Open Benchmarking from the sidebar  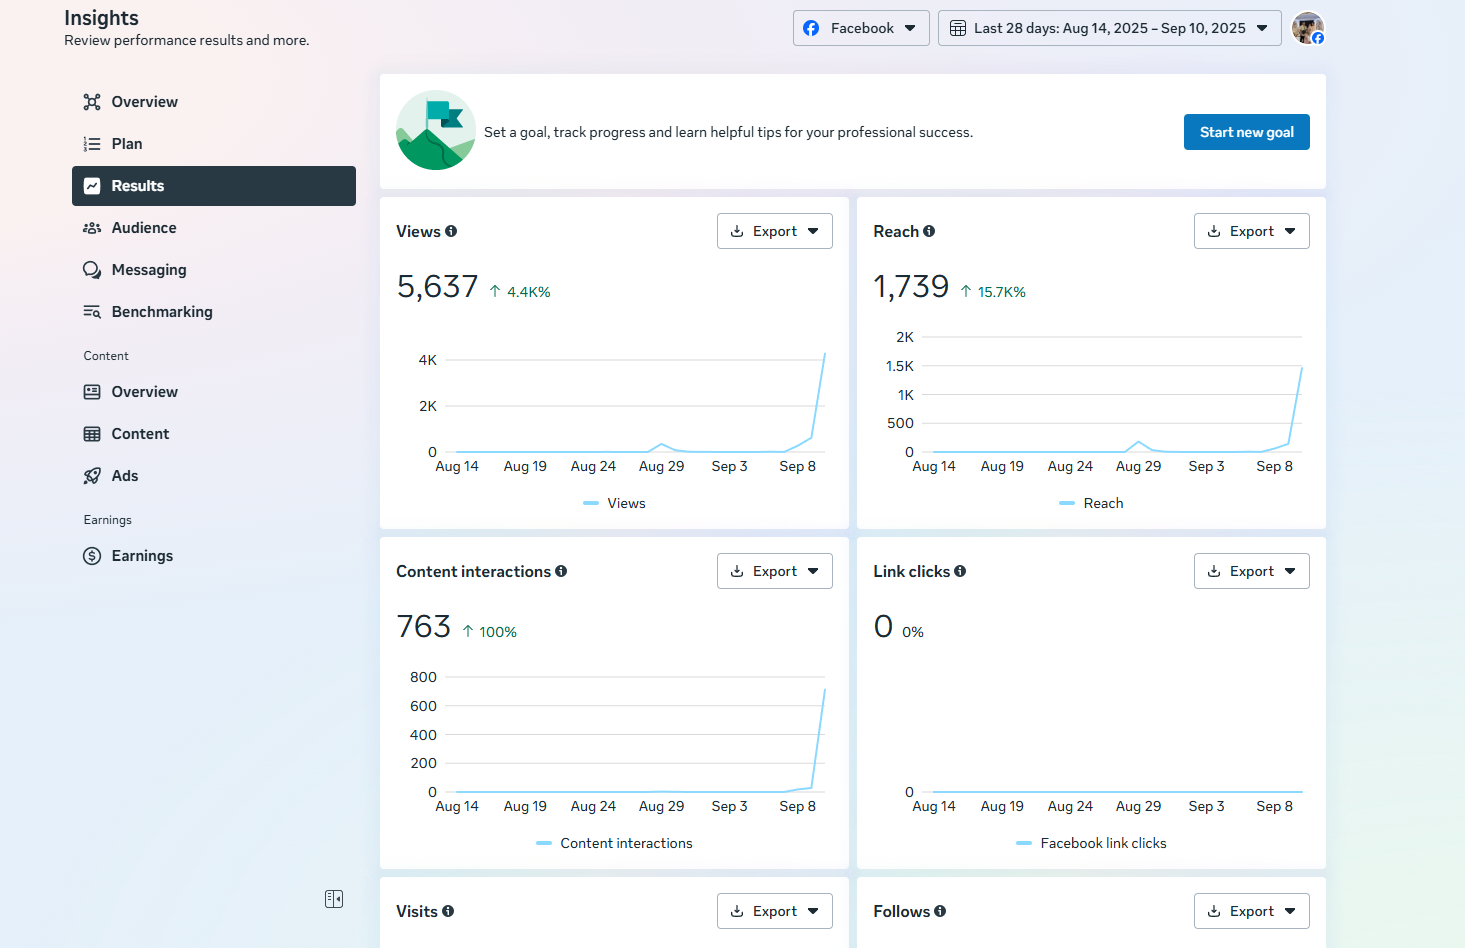162,312
